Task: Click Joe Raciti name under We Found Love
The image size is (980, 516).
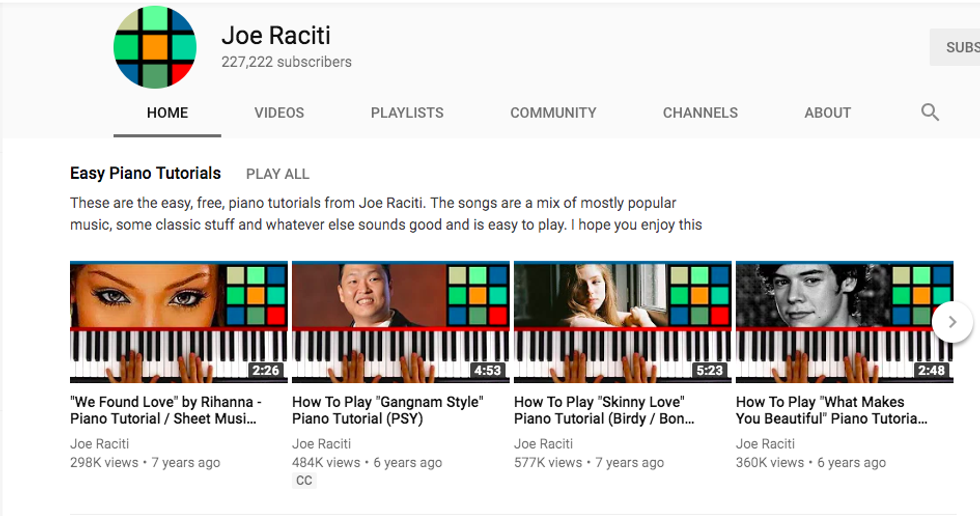Action: (x=100, y=444)
